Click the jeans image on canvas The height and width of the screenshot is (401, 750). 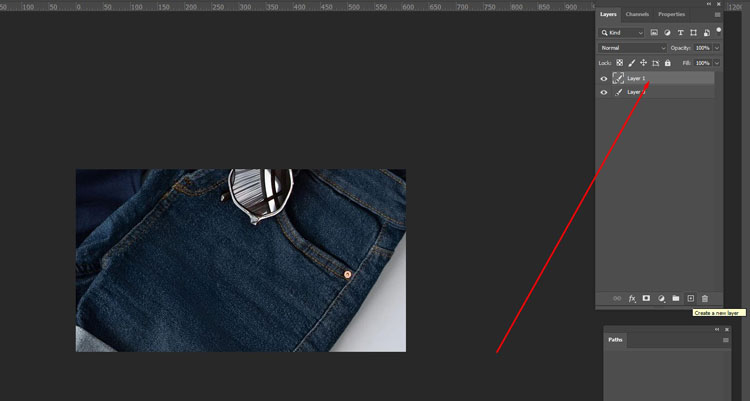coord(241,260)
